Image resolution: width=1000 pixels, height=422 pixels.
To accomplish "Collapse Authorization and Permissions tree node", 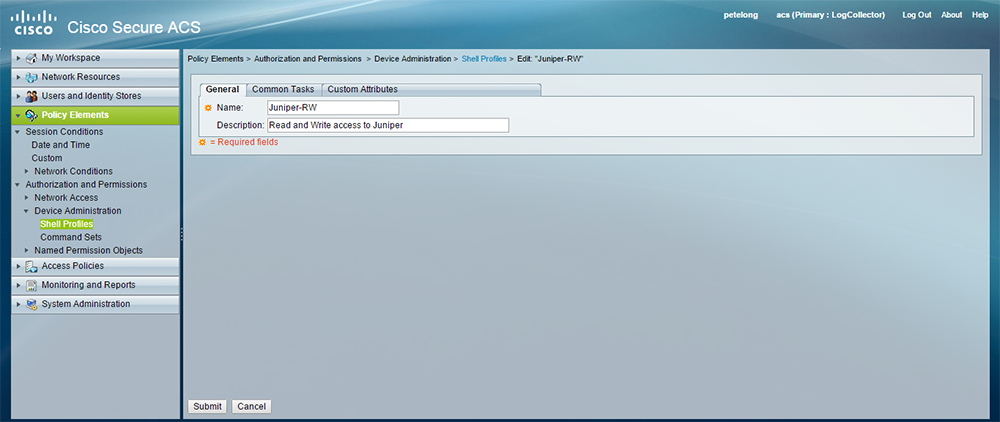I will (18, 184).
